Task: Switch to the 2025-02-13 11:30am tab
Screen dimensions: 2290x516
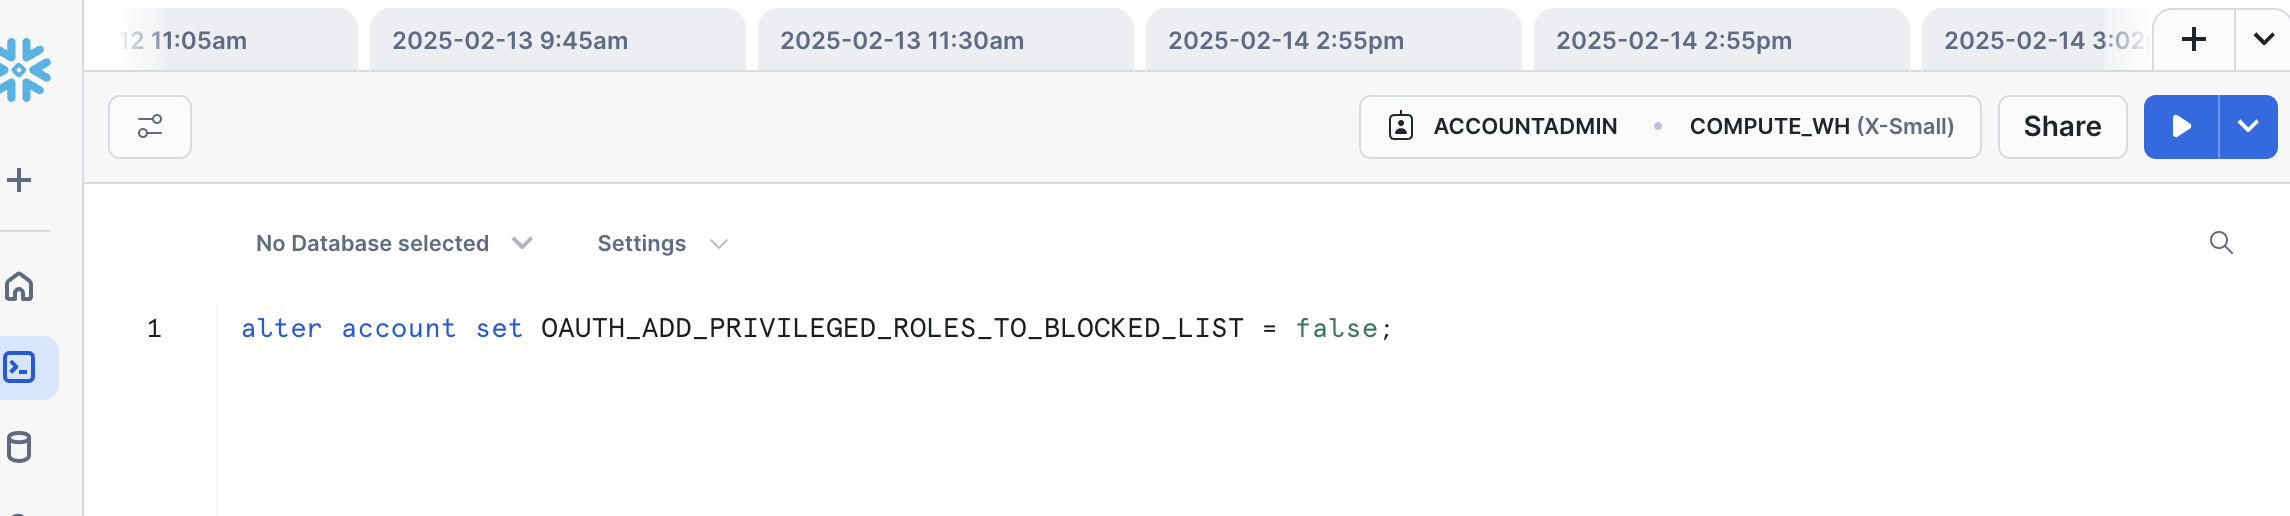Action: pyautogui.click(x=944, y=41)
